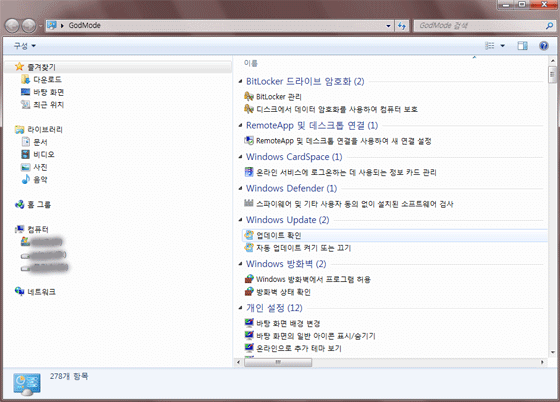Screen dimensions: 560x402
Task: Click the vertical scrollbar thumb
Action: (552, 74)
